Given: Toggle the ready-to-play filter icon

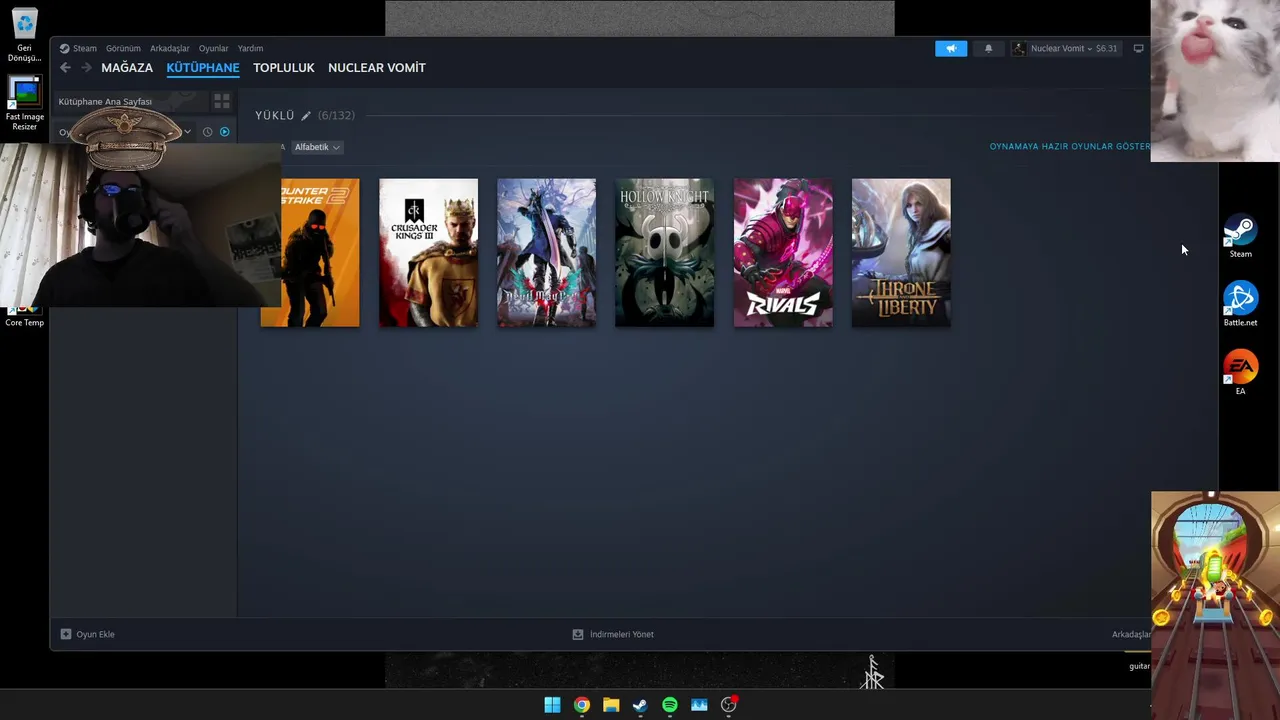Looking at the screenshot, I should click(224, 132).
